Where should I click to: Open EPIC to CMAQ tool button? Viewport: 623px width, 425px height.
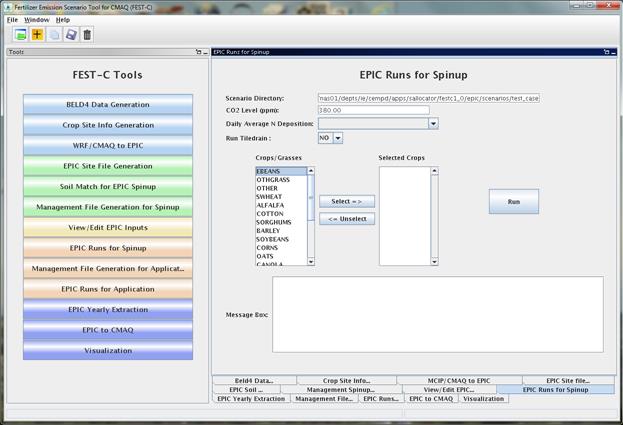(x=108, y=330)
